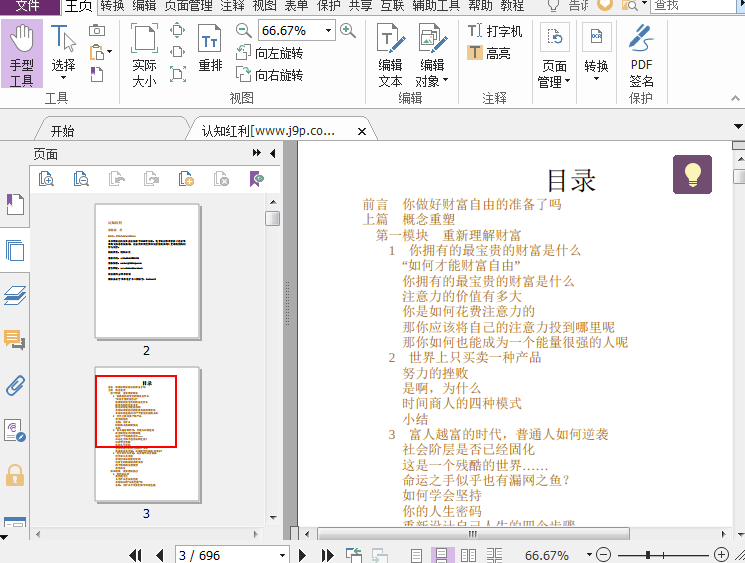Open the File (文件) menu
Image resolution: width=745 pixels, height=563 pixels.
[29, 6]
